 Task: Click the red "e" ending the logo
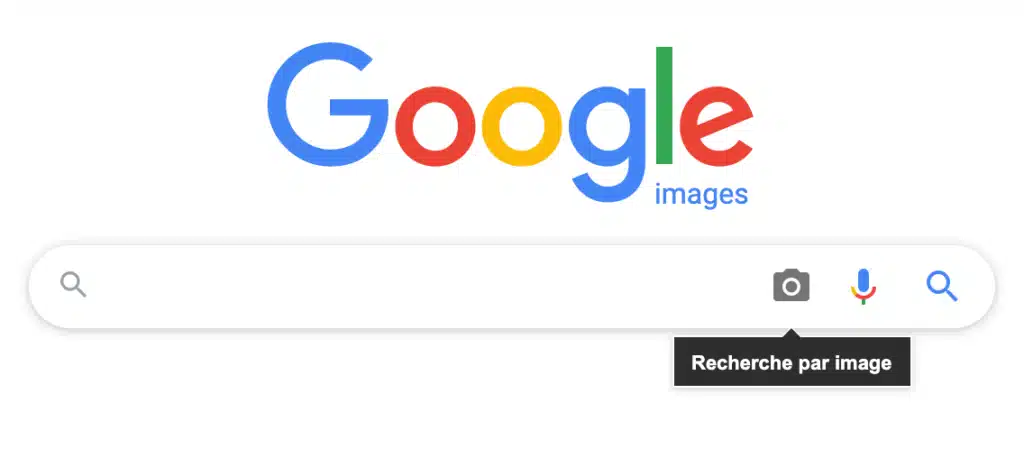717,125
